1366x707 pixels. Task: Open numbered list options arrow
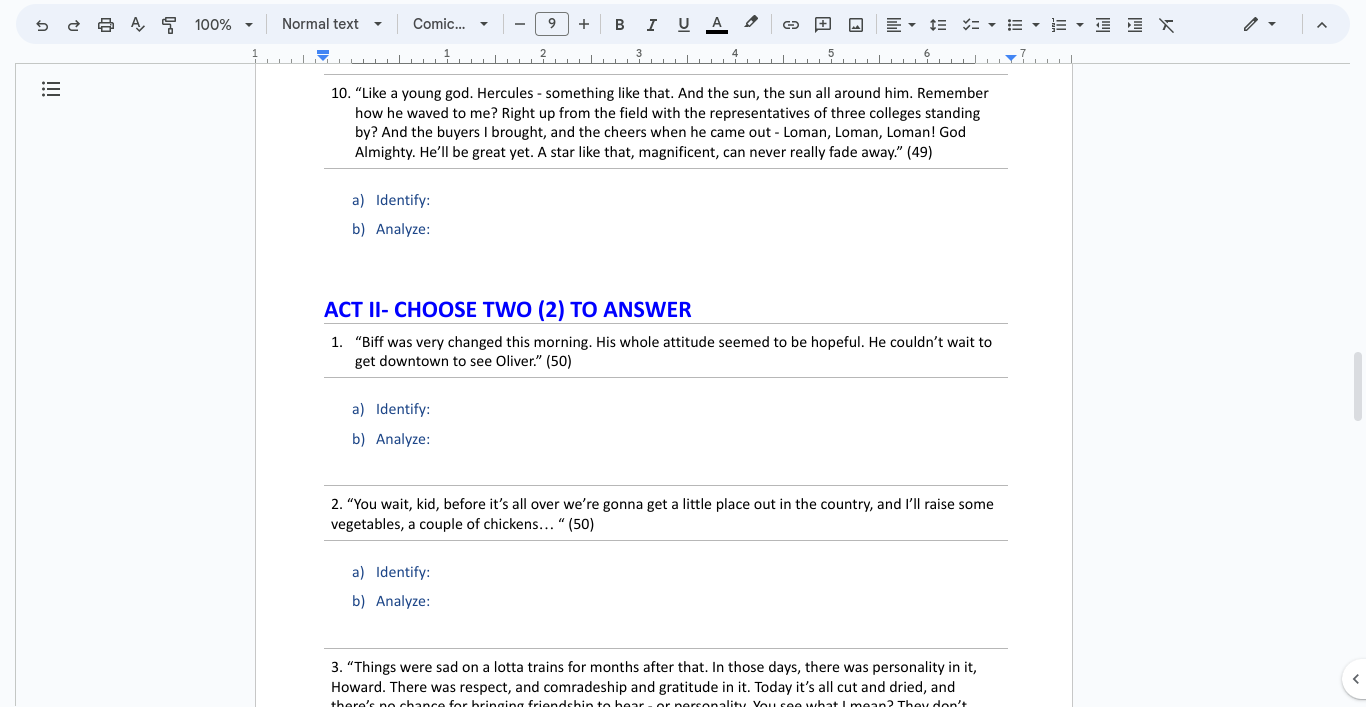click(1080, 25)
